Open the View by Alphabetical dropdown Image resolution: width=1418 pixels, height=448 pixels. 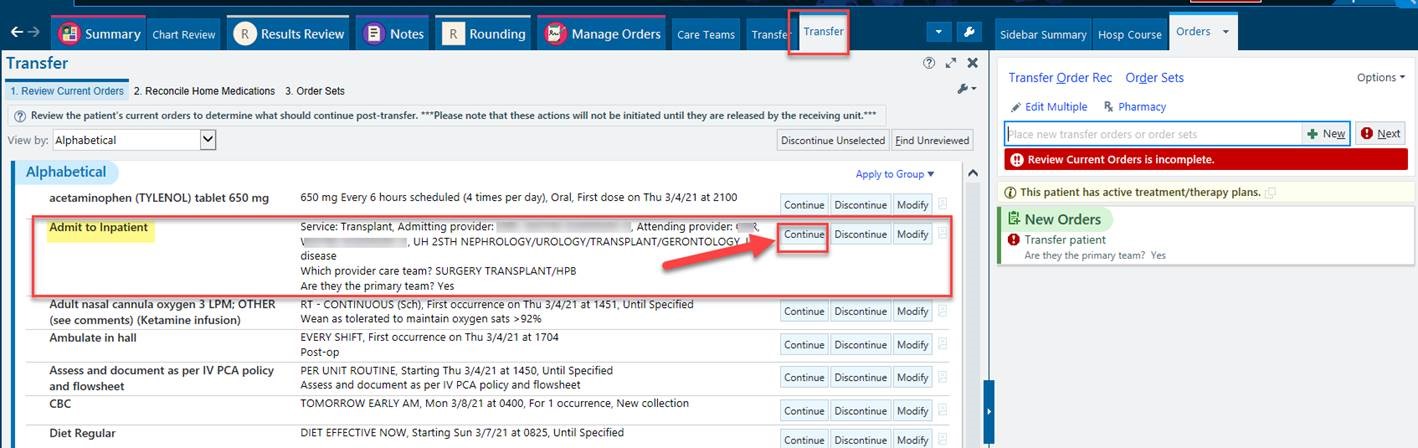[134, 140]
